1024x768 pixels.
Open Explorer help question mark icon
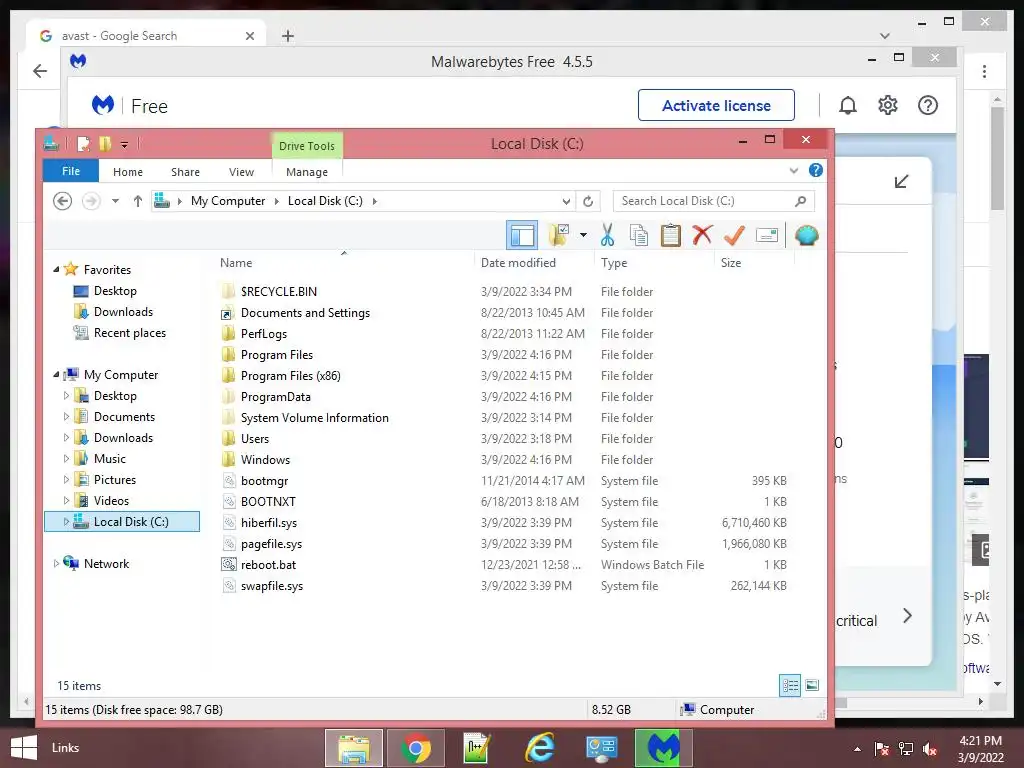[816, 170]
